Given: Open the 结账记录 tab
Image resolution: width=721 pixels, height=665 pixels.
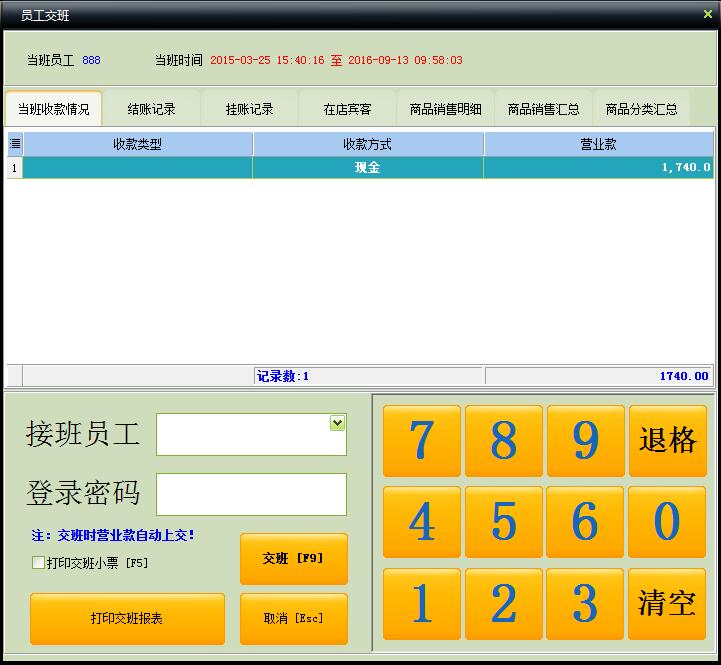Looking at the screenshot, I should 151,109.
